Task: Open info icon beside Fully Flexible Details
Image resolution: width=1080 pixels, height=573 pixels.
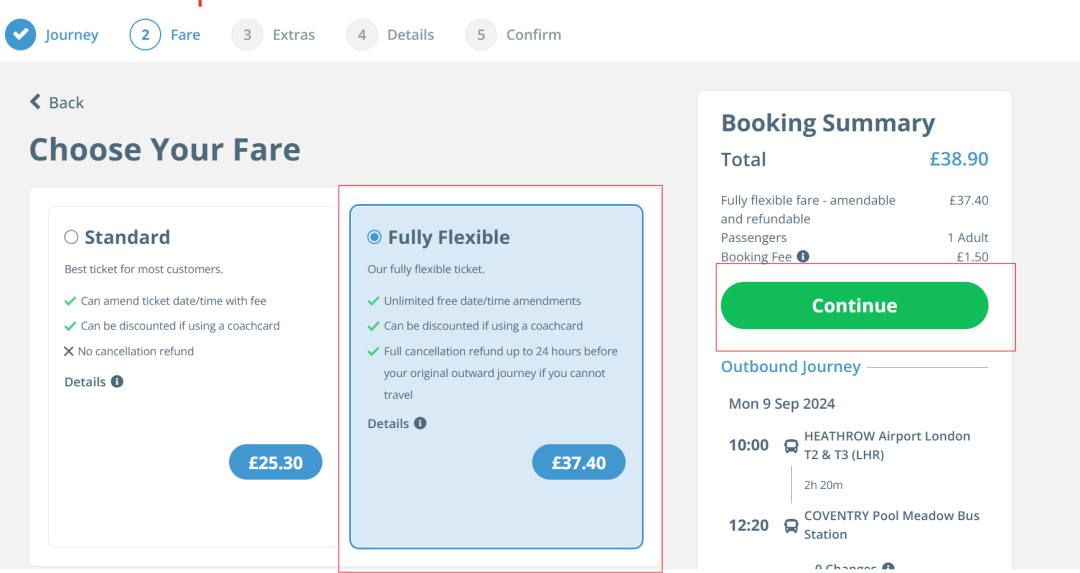Action: 420,423
